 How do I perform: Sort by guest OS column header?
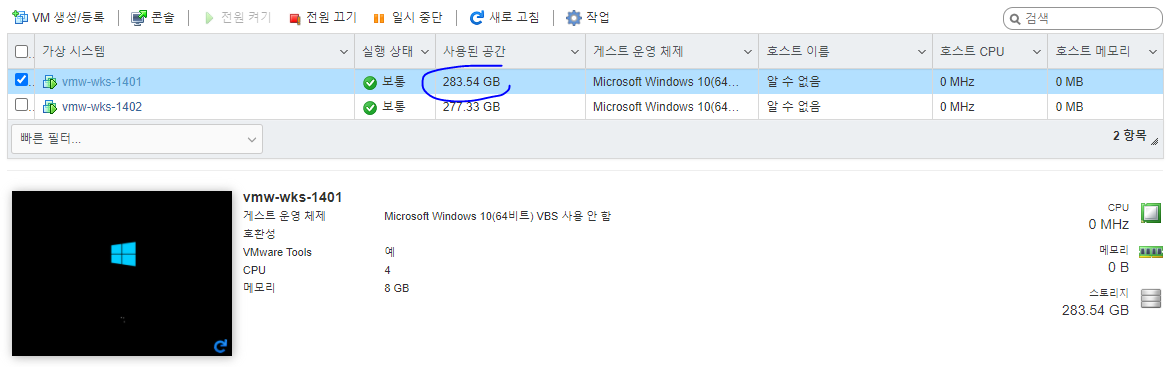click(638, 52)
